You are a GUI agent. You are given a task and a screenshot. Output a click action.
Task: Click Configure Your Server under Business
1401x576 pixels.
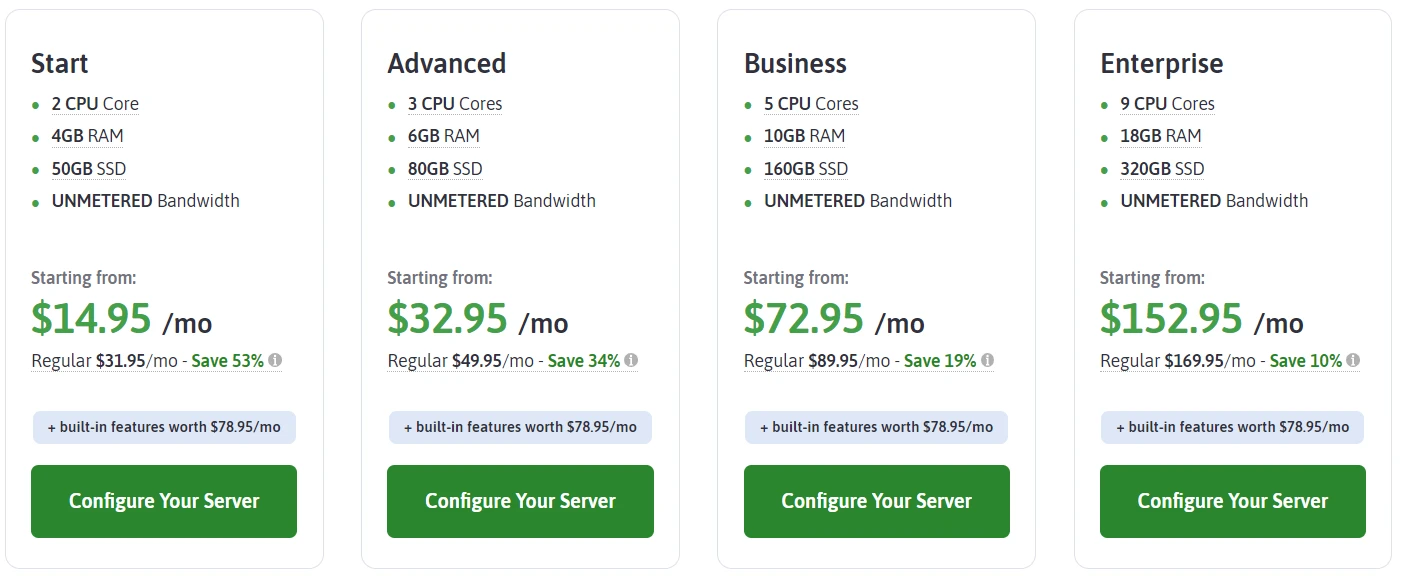tap(876, 501)
